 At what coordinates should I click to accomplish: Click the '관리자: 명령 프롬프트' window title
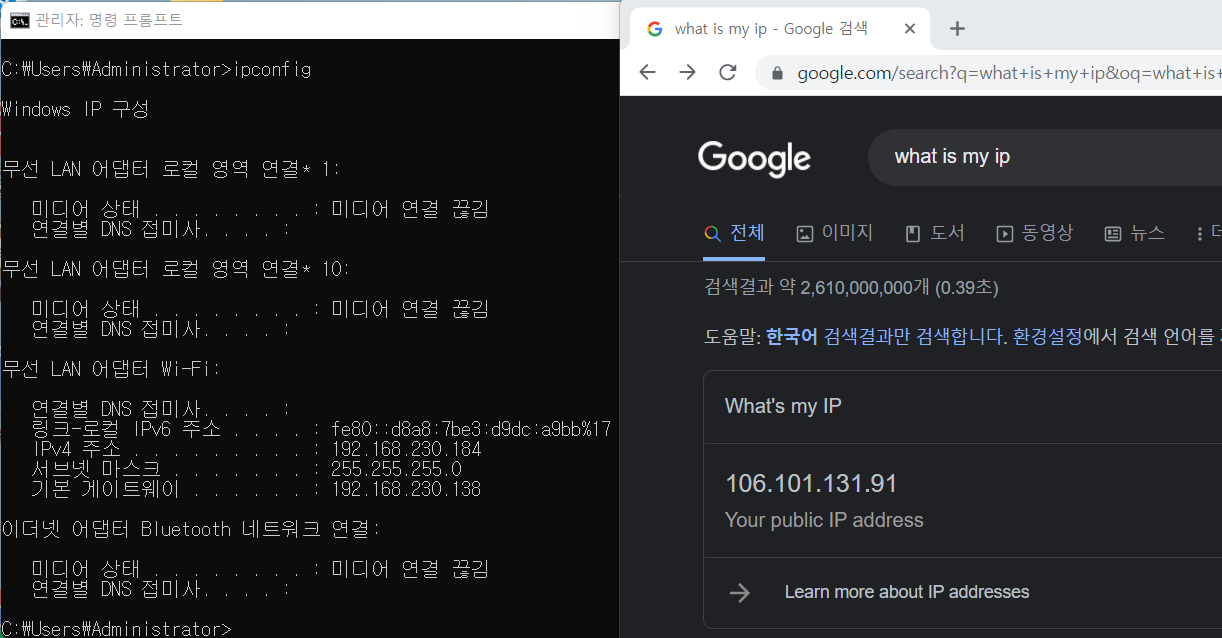point(109,19)
